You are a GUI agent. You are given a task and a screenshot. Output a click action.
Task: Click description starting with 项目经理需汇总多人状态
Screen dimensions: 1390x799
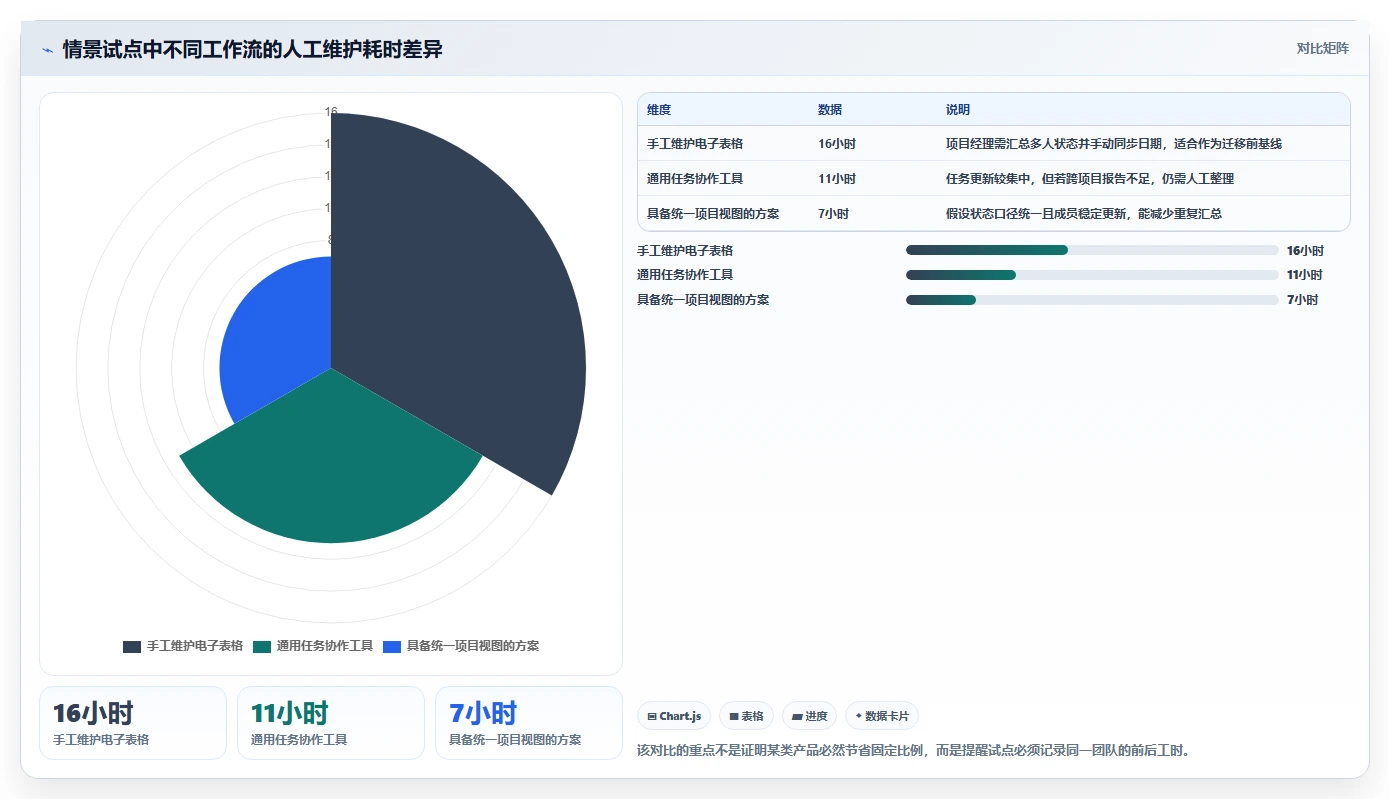click(x=1114, y=144)
